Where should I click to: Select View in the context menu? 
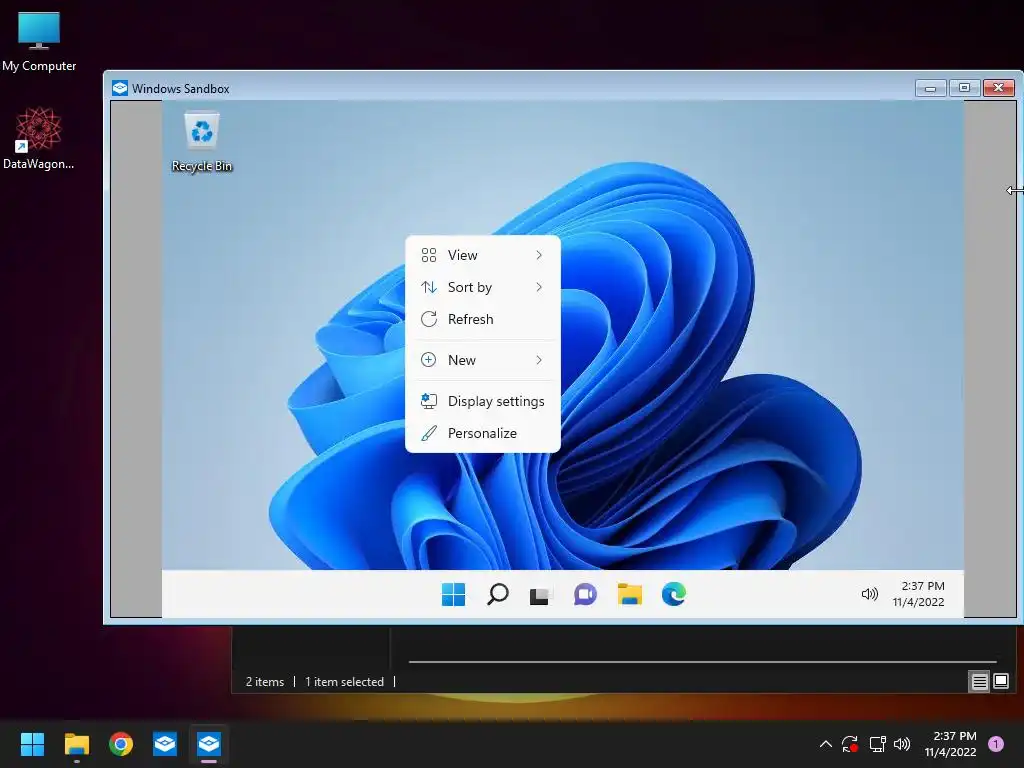(483, 255)
